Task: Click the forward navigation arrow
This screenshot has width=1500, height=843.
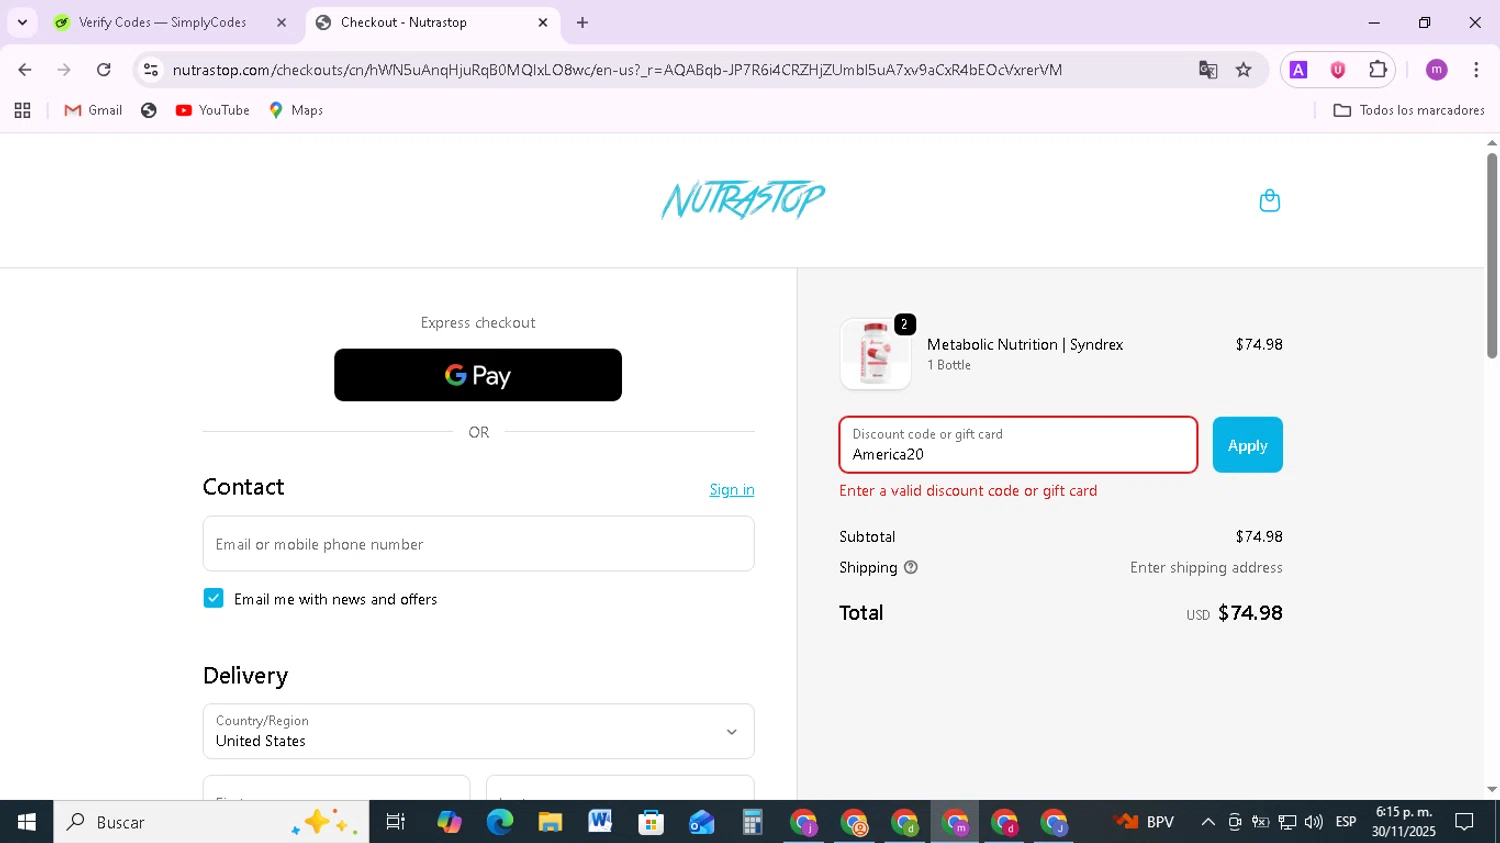Action: (x=64, y=70)
